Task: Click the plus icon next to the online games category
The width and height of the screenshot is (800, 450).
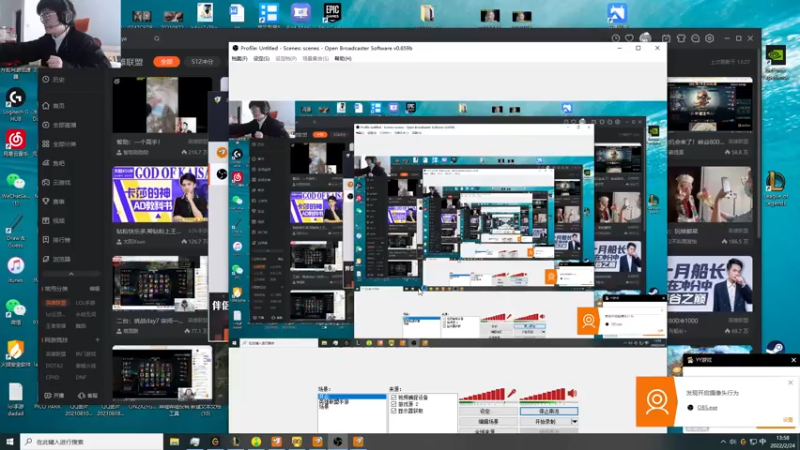Action: [97, 340]
